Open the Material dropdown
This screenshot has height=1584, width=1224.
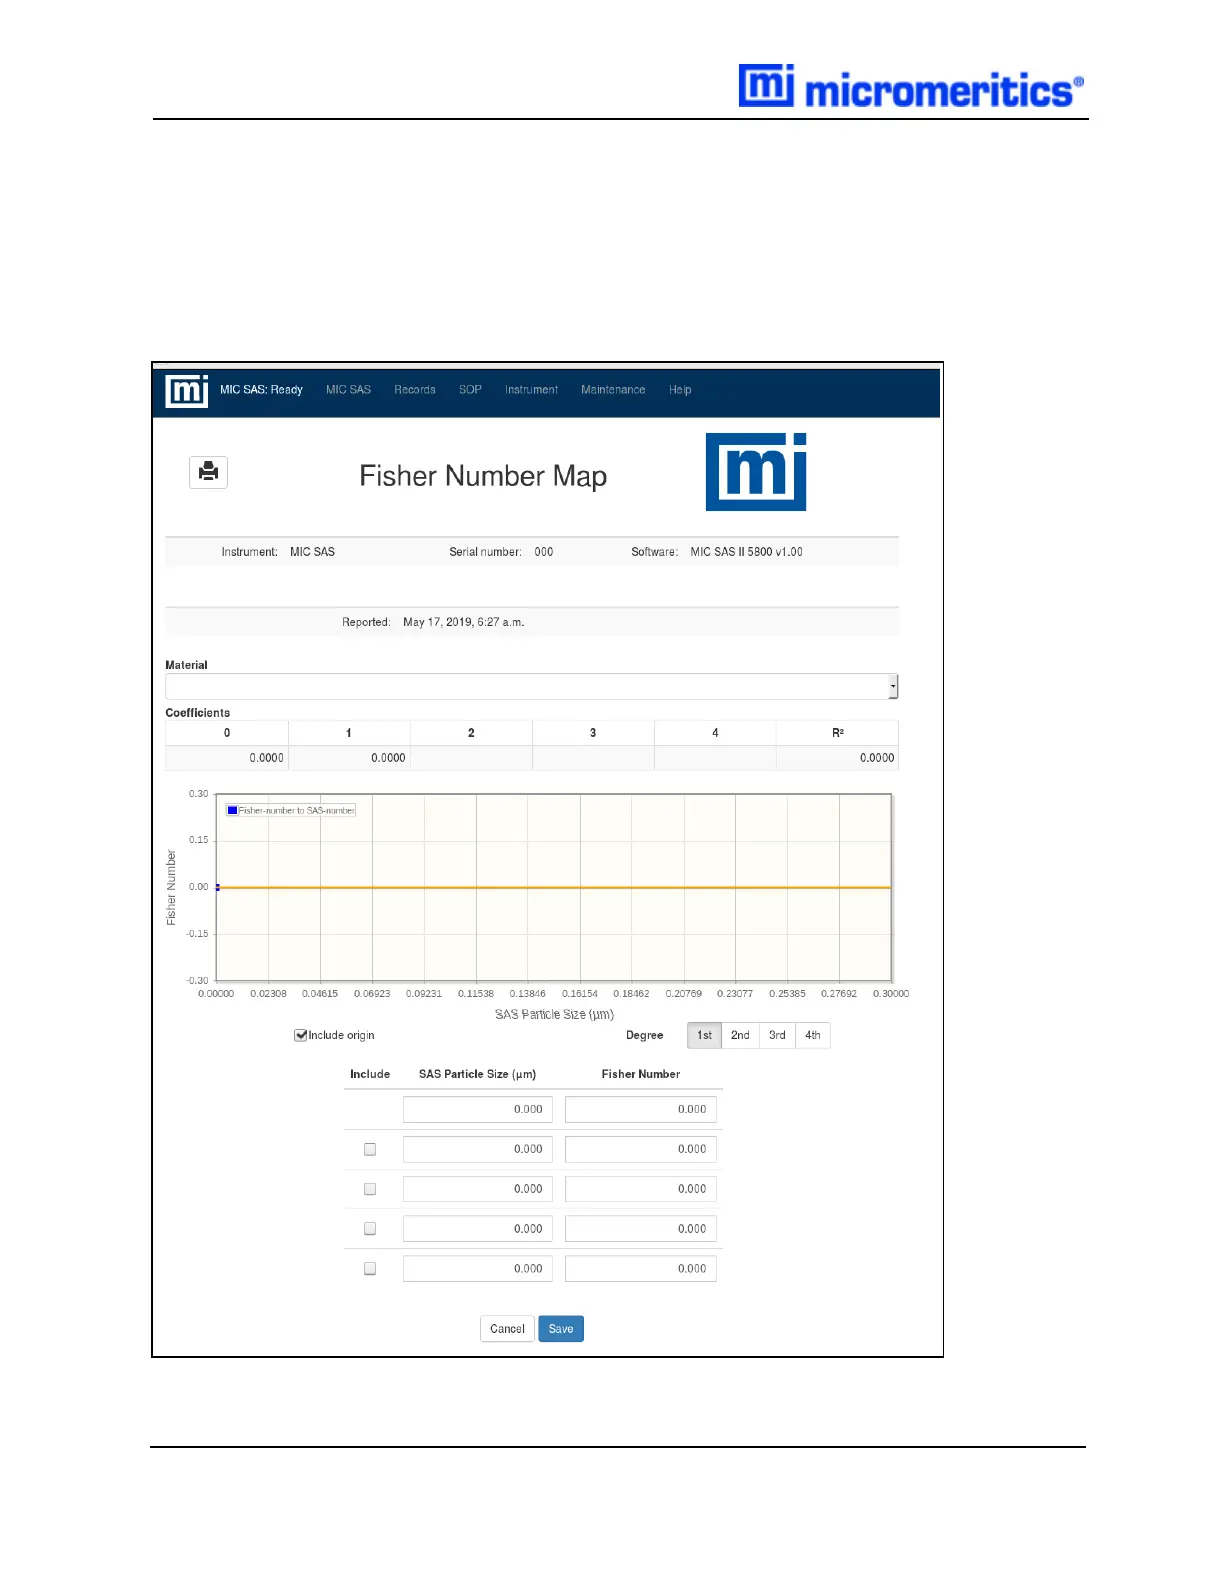[x=531, y=686]
